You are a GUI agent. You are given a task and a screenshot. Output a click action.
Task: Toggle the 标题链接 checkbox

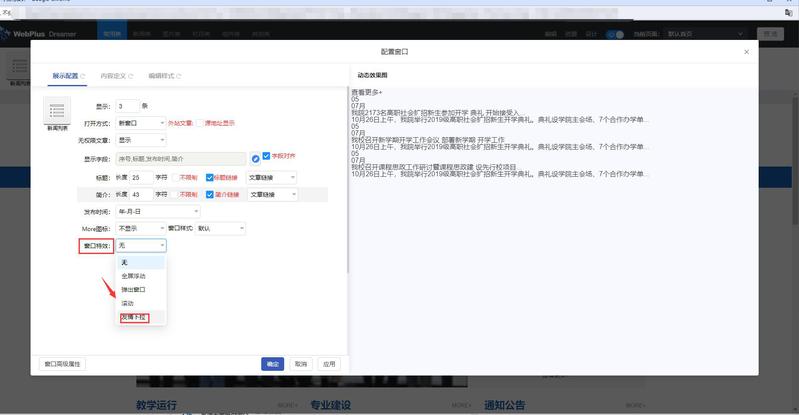(209, 177)
